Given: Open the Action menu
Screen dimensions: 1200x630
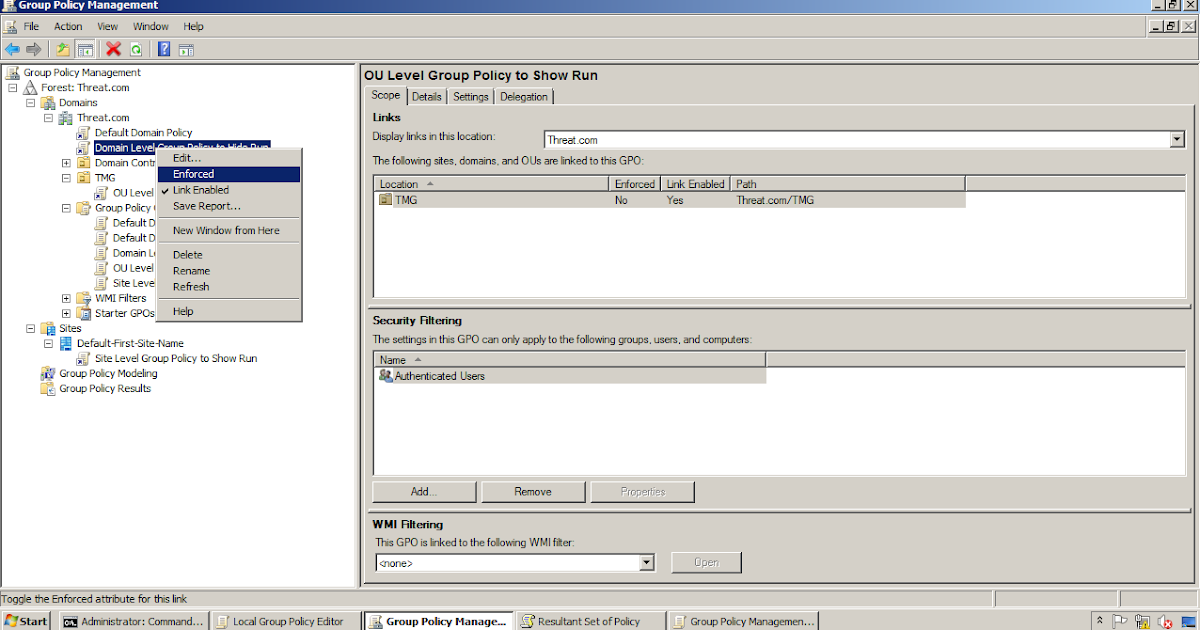Looking at the screenshot, I should (x=68, y=26).
